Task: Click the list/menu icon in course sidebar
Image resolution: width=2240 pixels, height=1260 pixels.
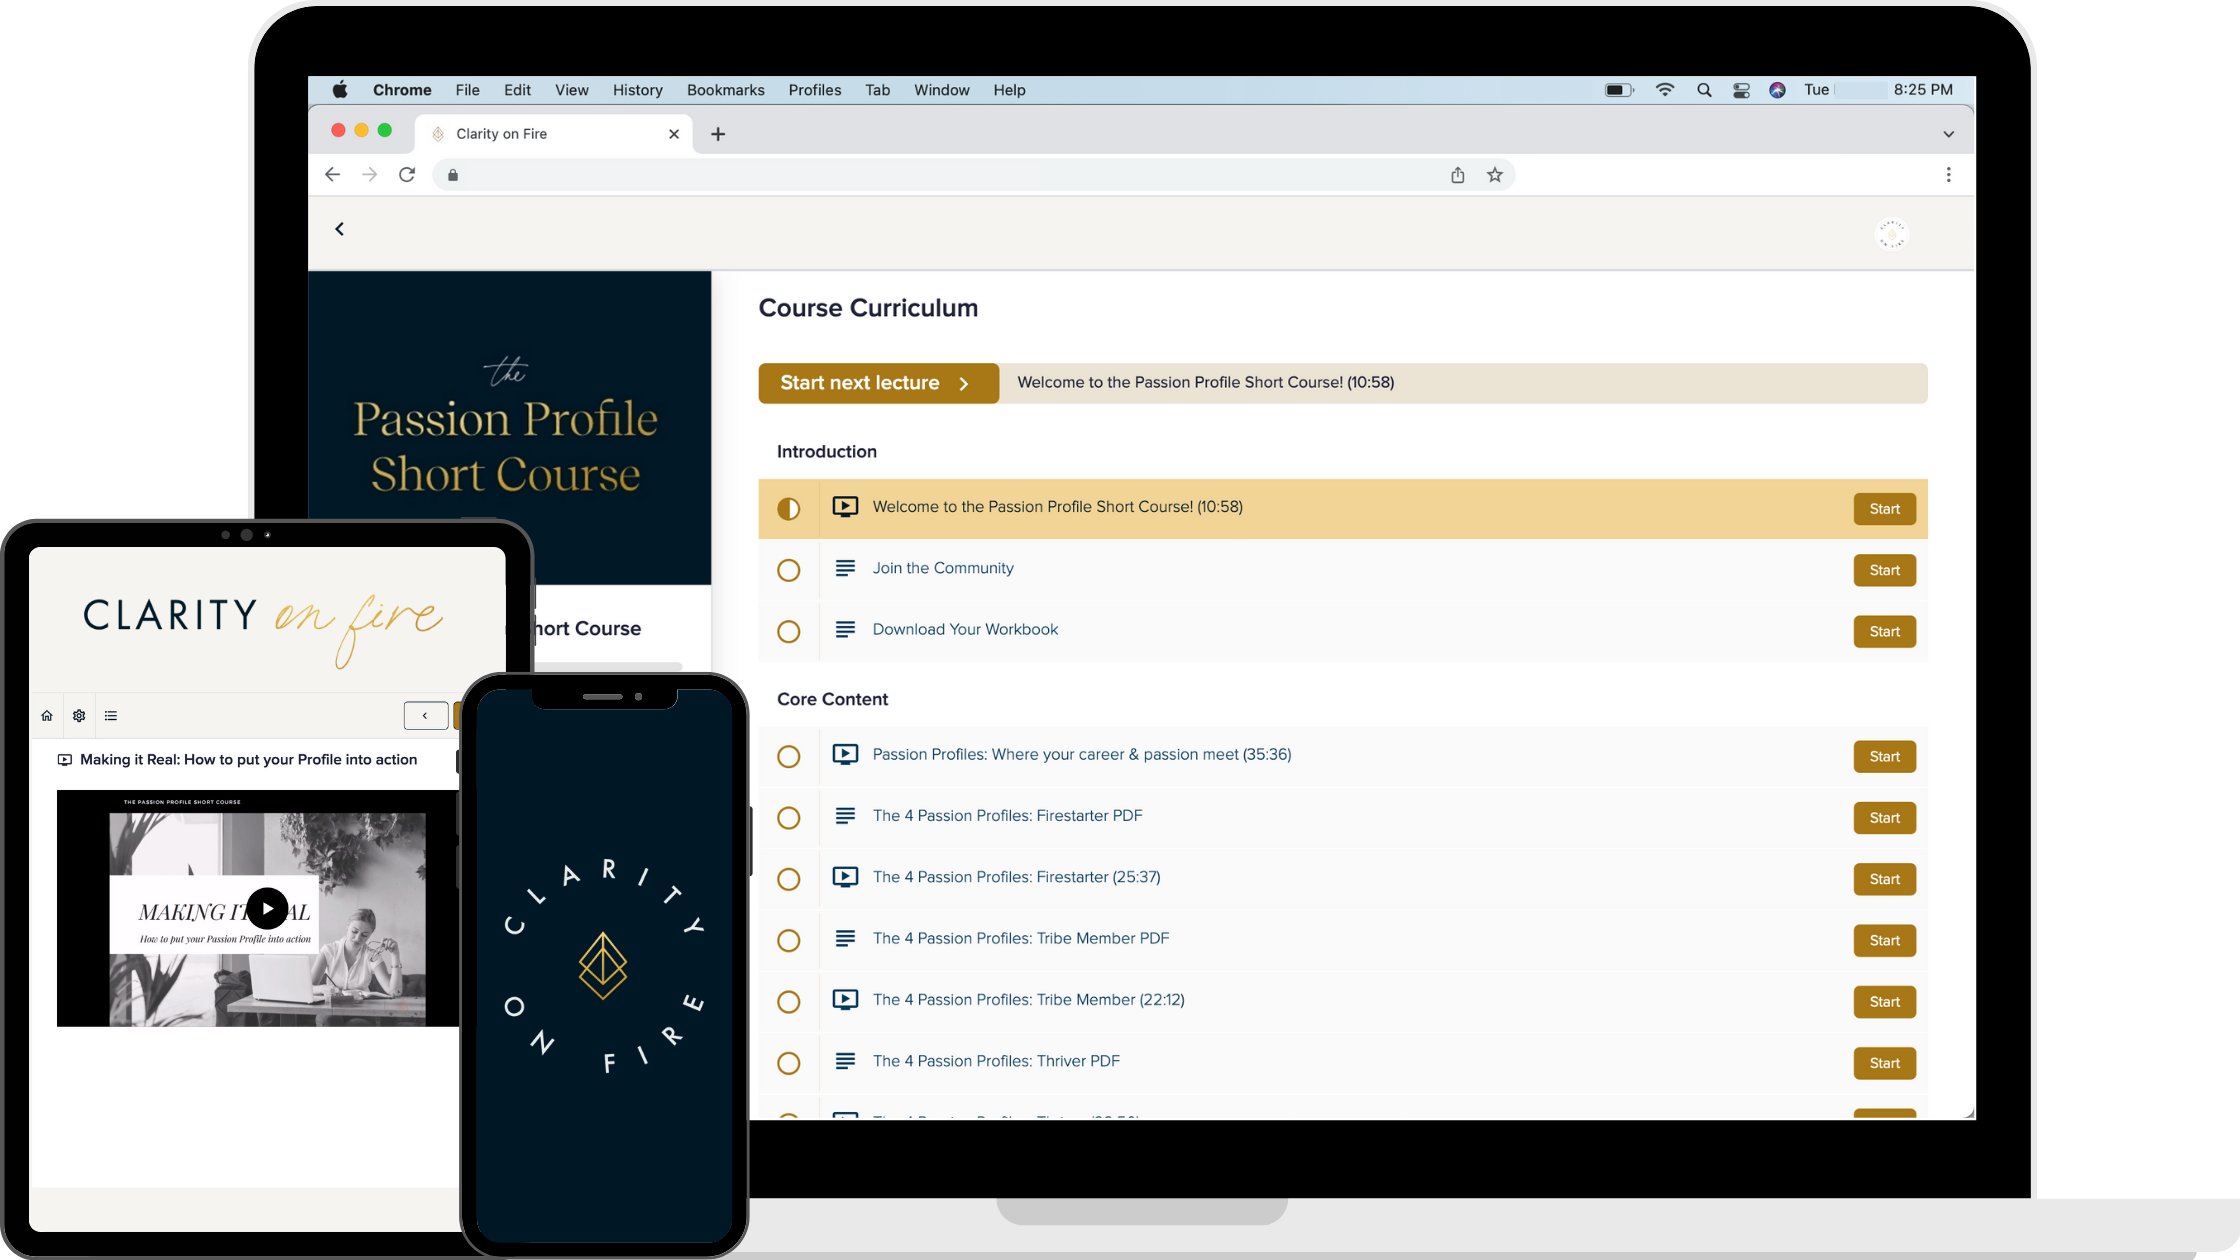Action: (111, 715)
